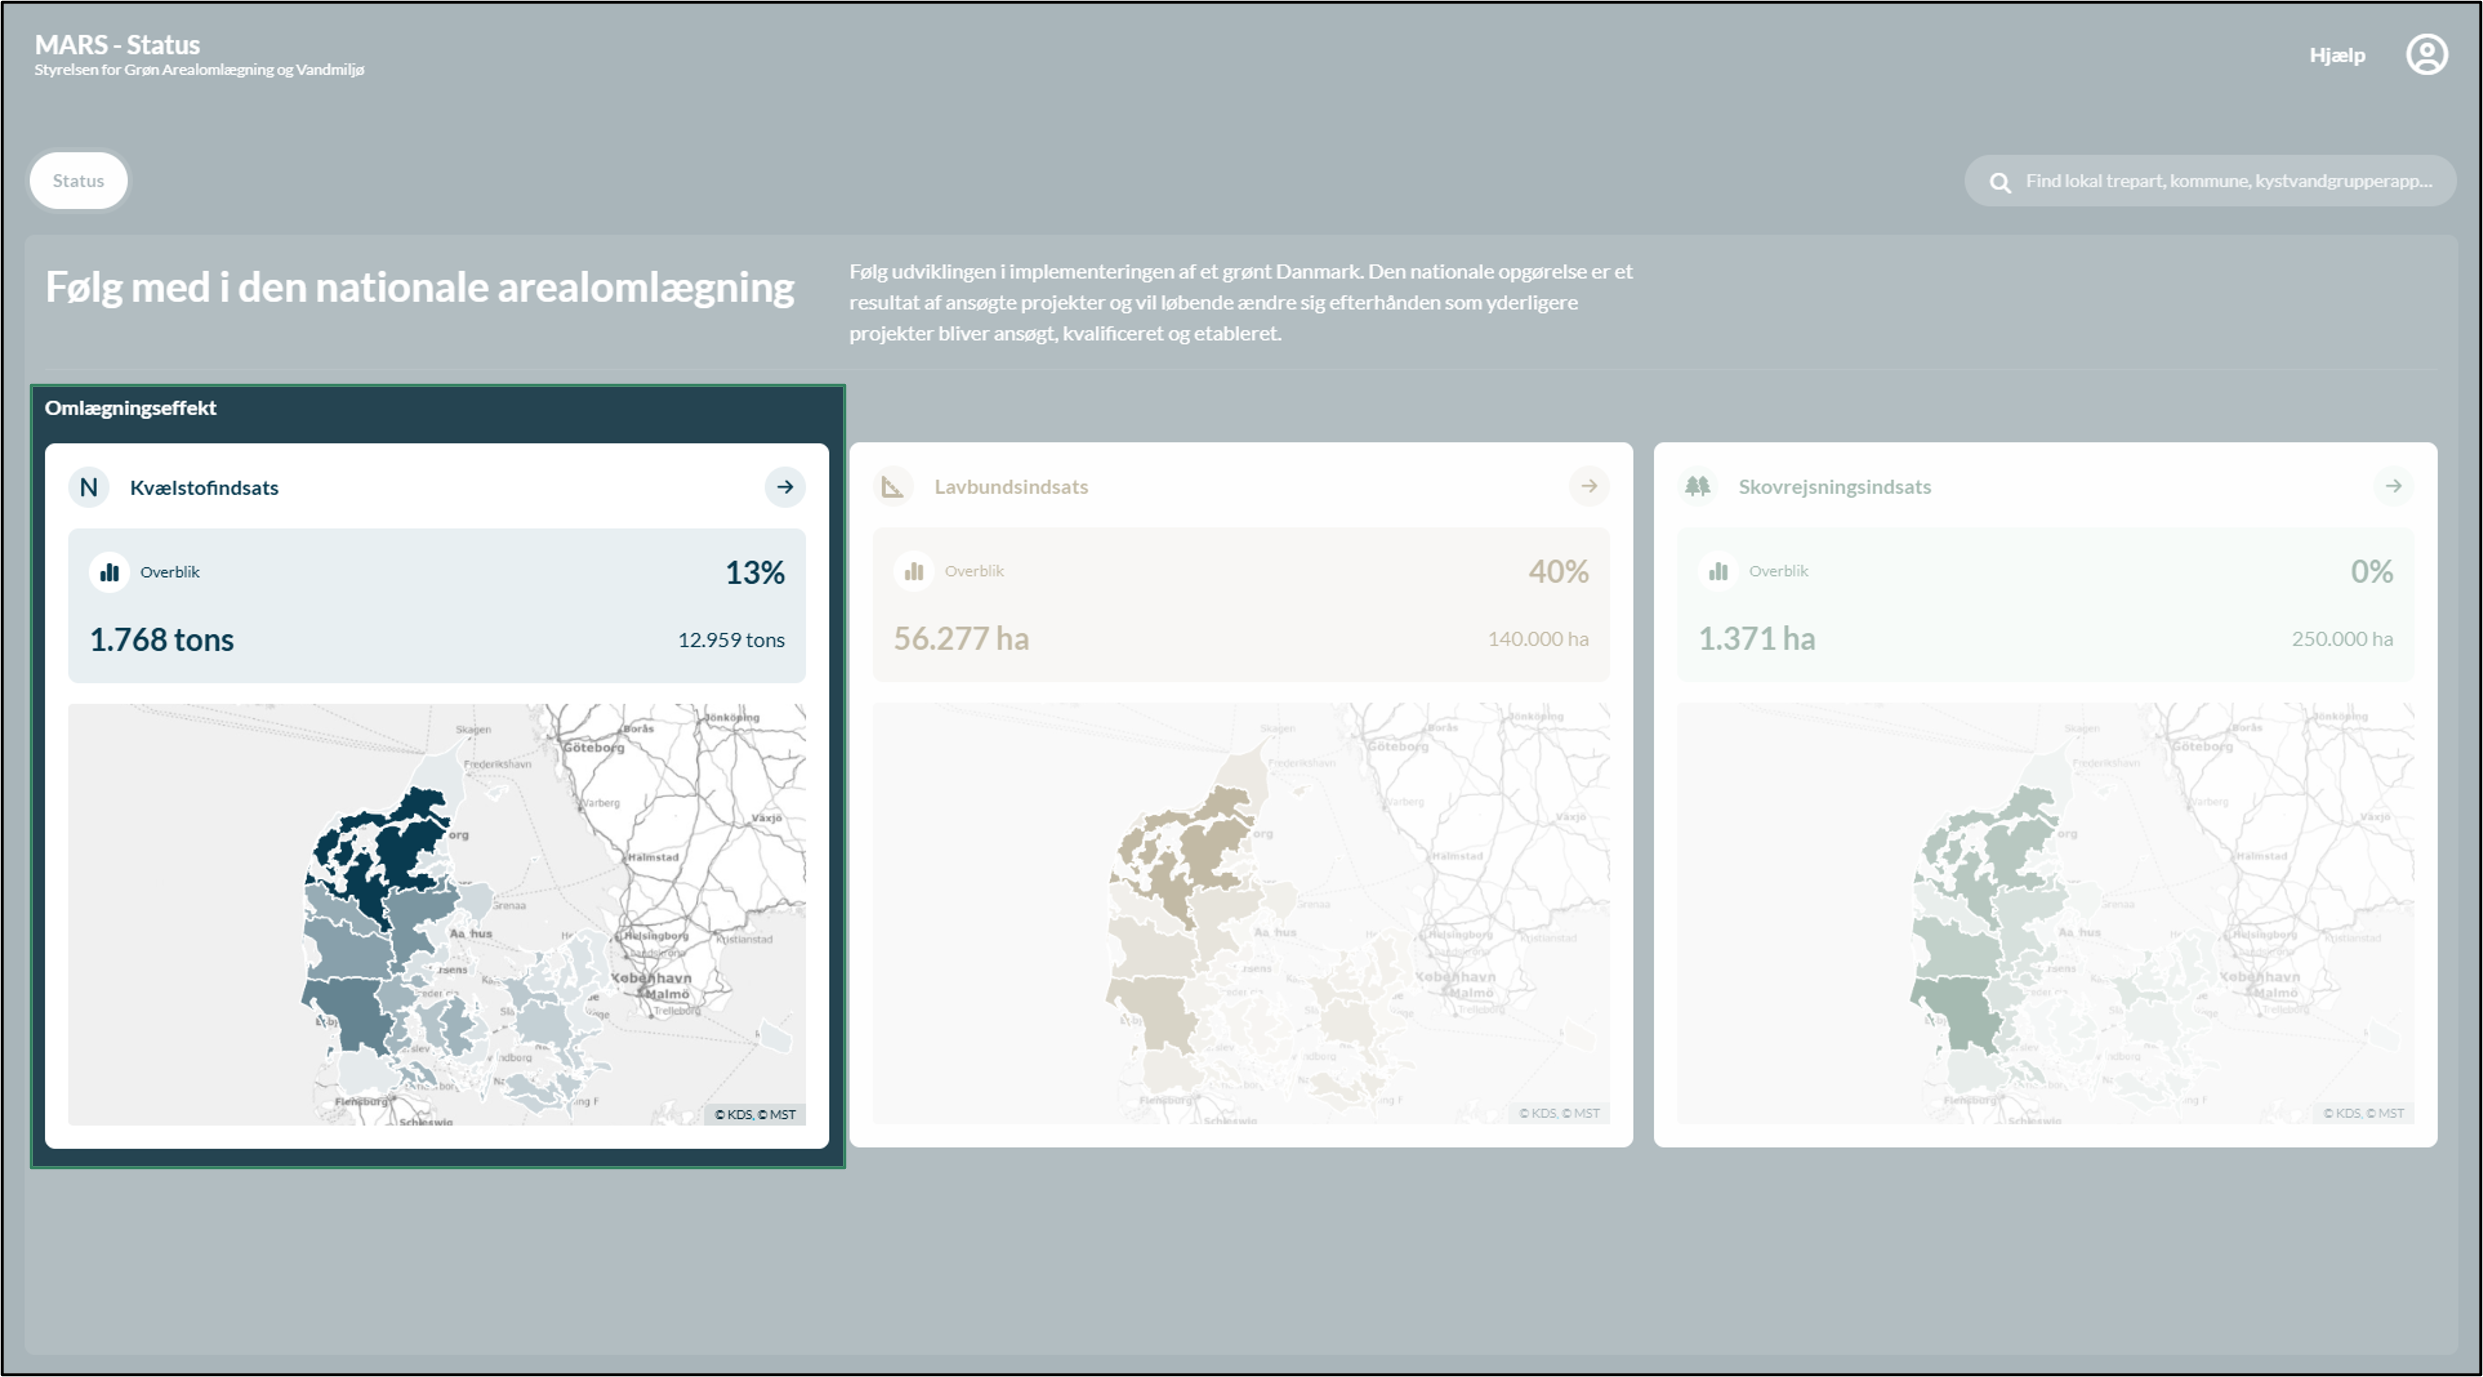Select the Status tab pill
2483x1377 pixels.
click(x=78, y=180)
